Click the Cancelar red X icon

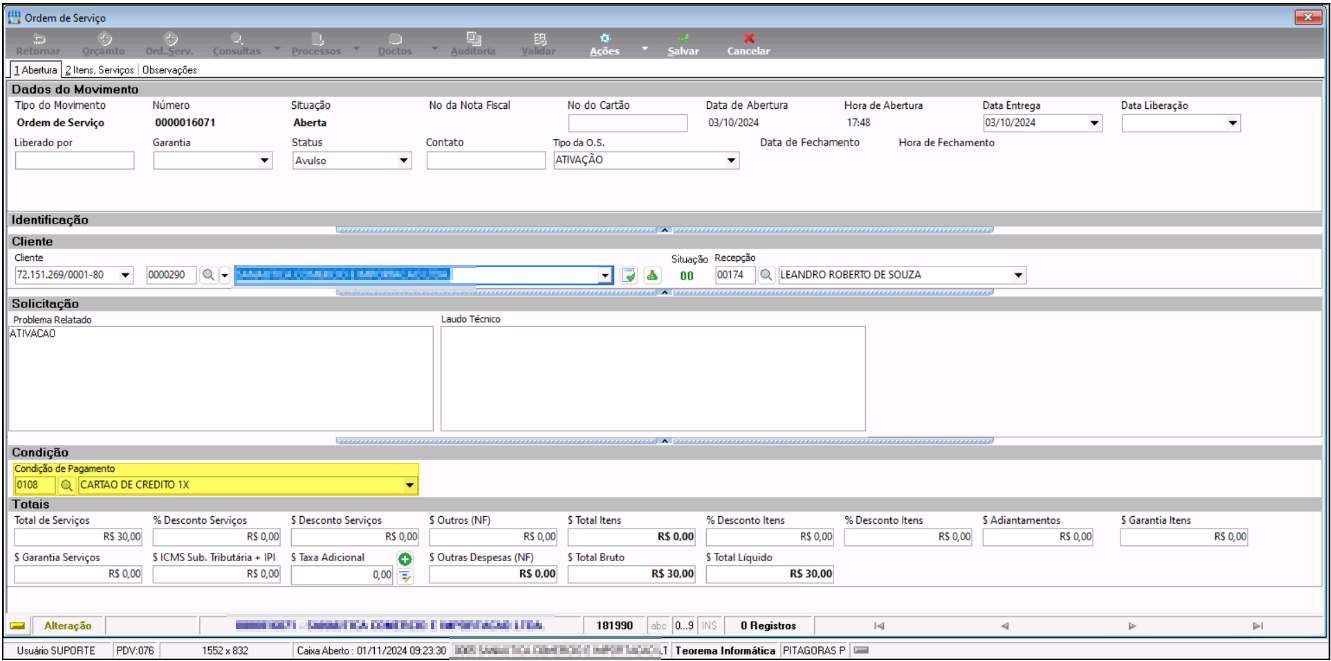[x=748, y=38]
